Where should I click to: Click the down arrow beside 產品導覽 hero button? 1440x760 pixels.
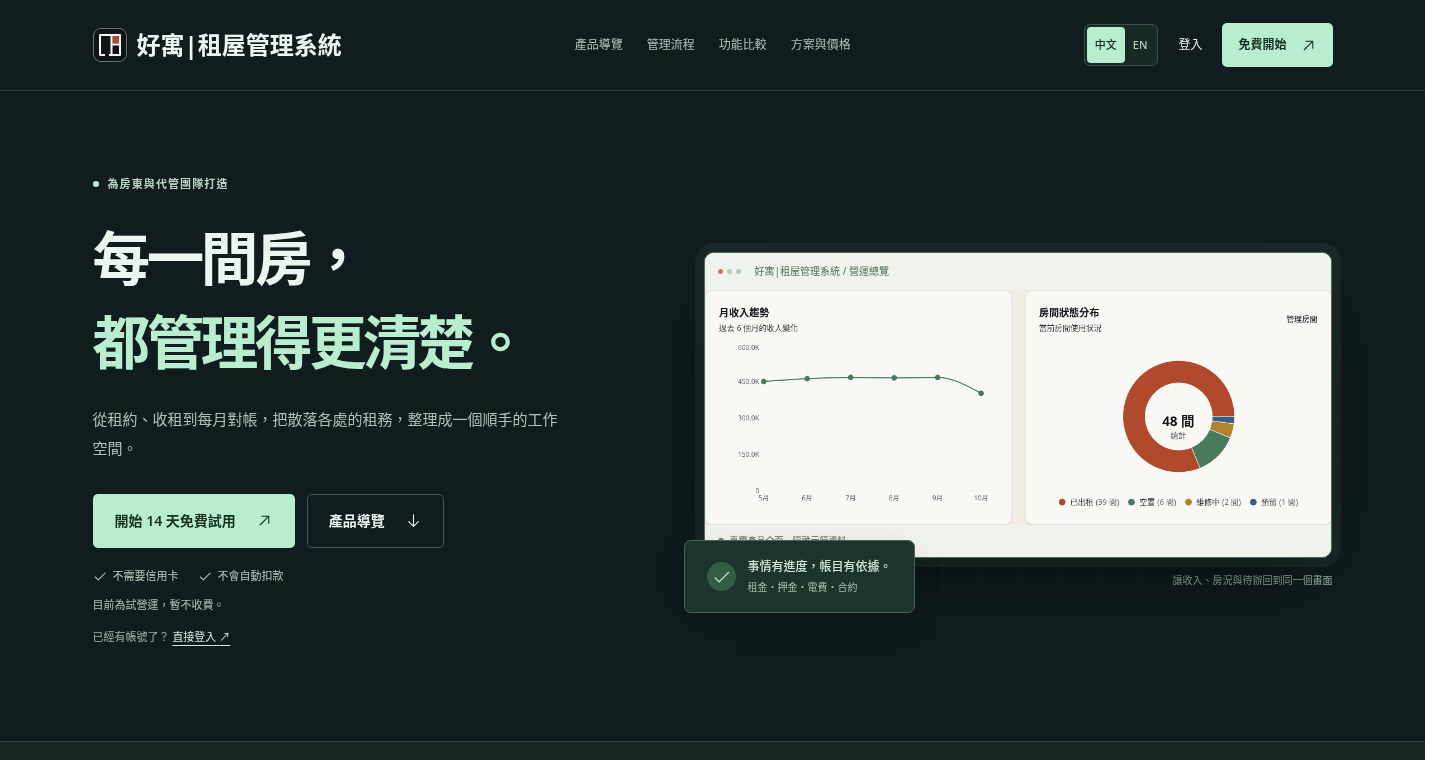click(x=413, y=521)
